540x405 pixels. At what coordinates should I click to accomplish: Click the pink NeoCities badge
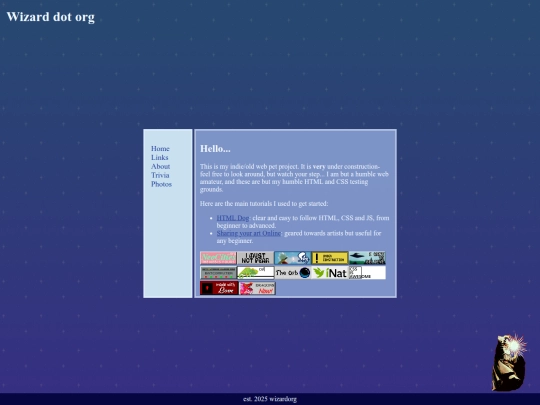coord(218,258)
